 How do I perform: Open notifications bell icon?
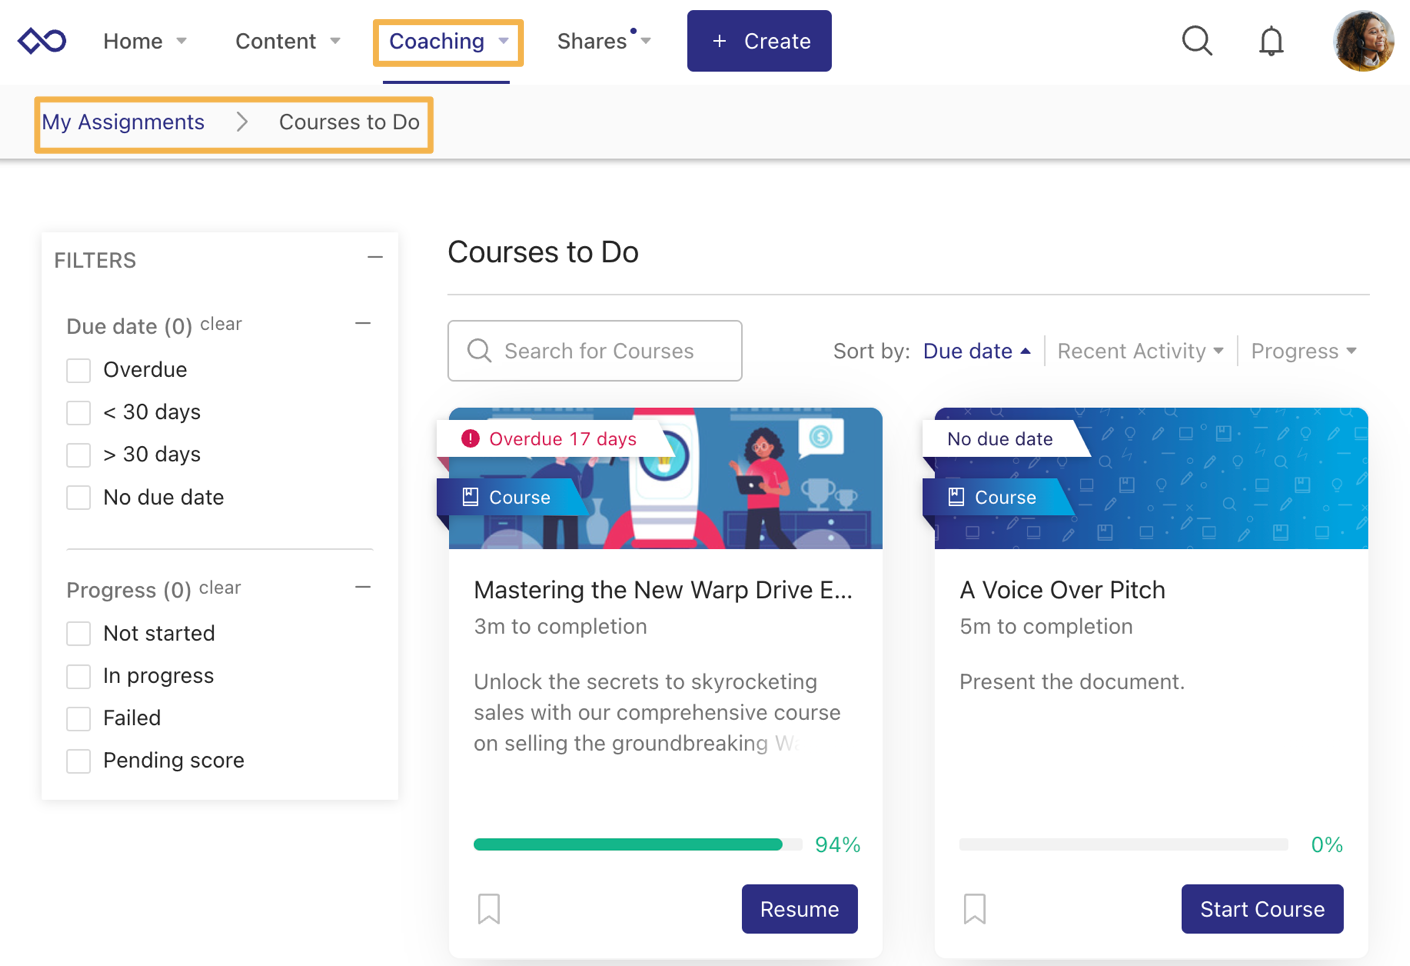click(1271, 41)
